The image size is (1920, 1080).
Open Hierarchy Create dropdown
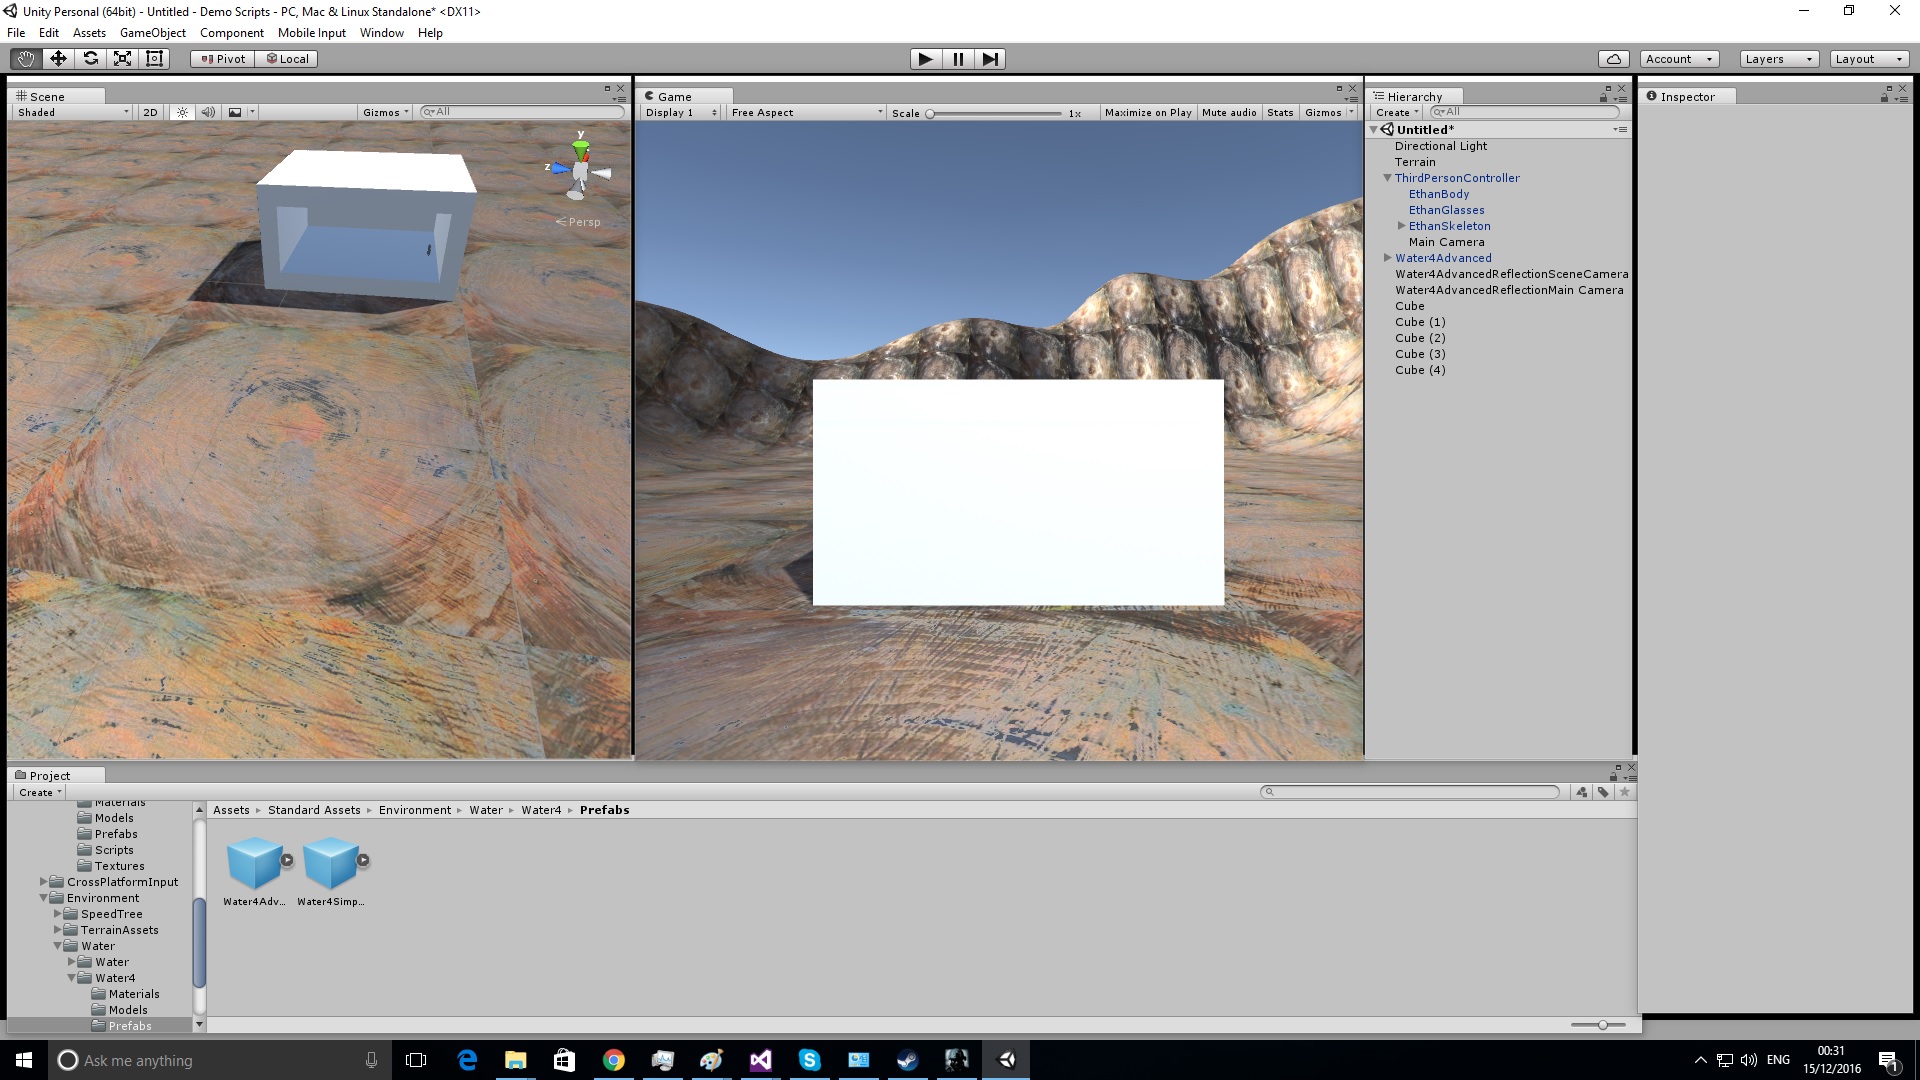click(1396, 112)
